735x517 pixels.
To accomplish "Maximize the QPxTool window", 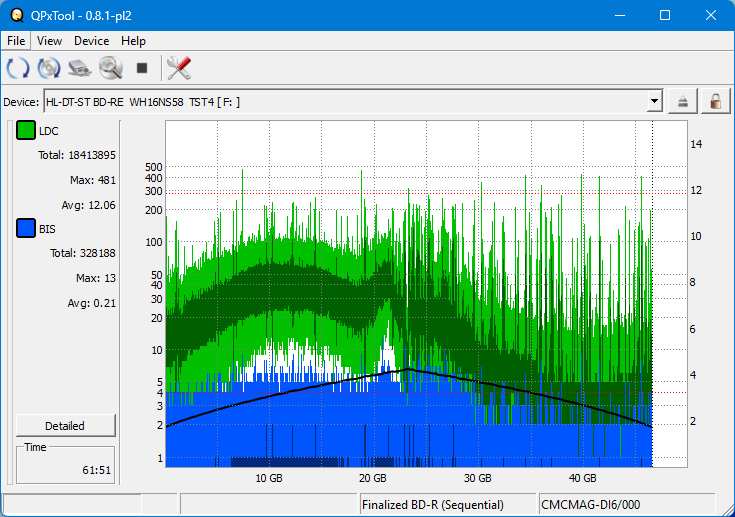I will pos(664,15).
